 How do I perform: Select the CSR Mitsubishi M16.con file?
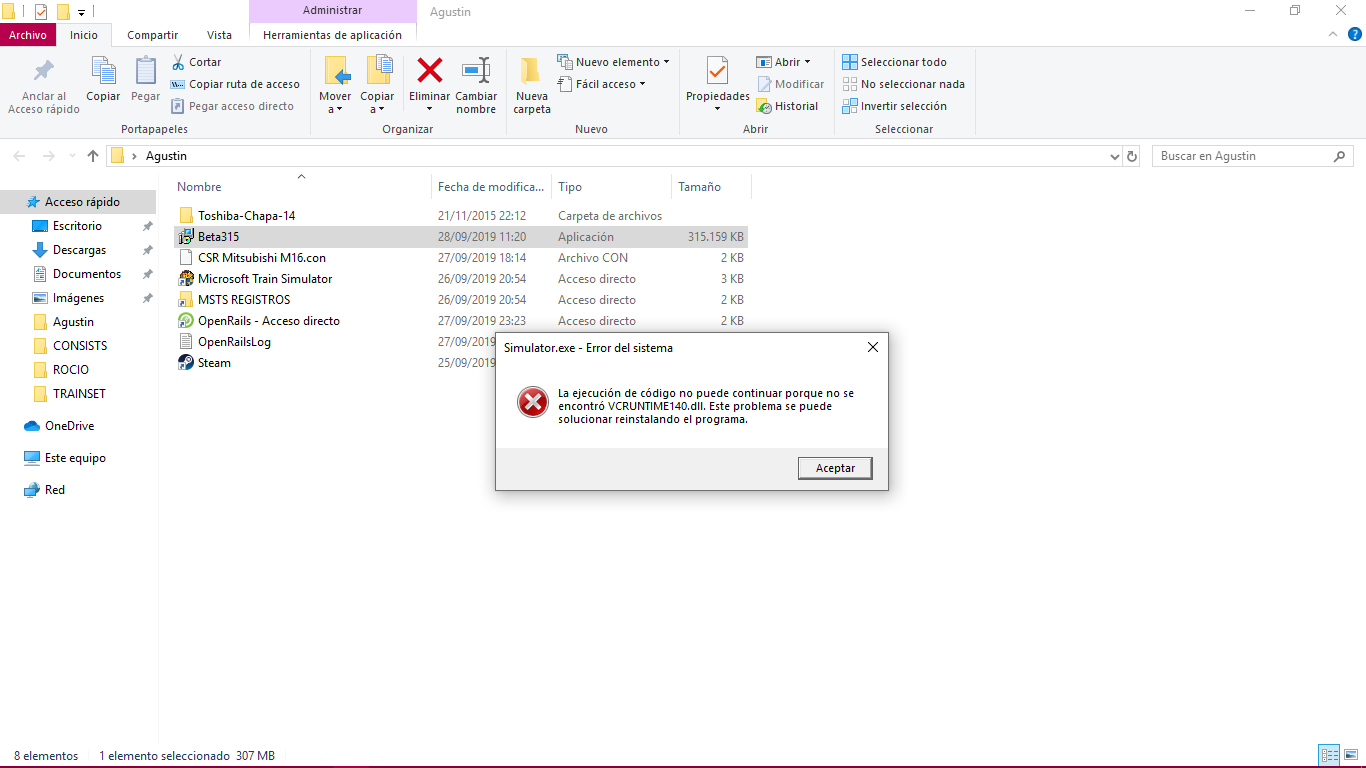coord(261,258)
